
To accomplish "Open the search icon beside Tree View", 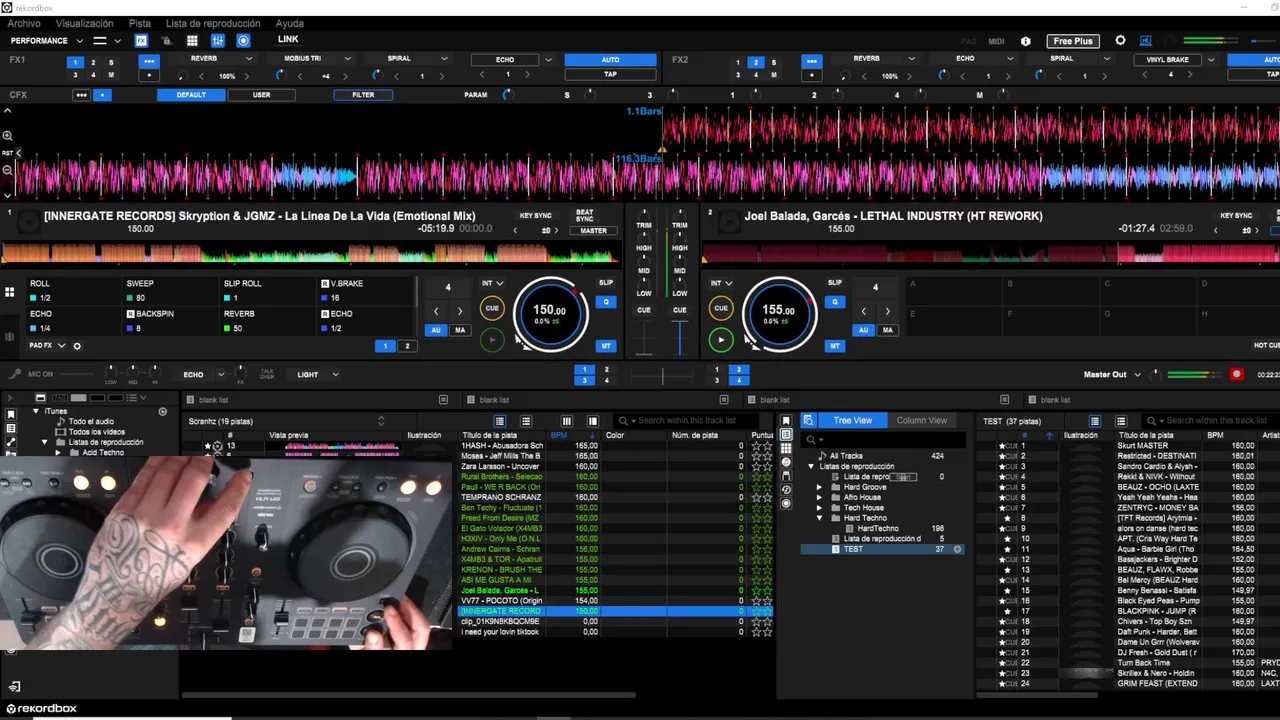I will pyautogui.click(x=808, y=420).
